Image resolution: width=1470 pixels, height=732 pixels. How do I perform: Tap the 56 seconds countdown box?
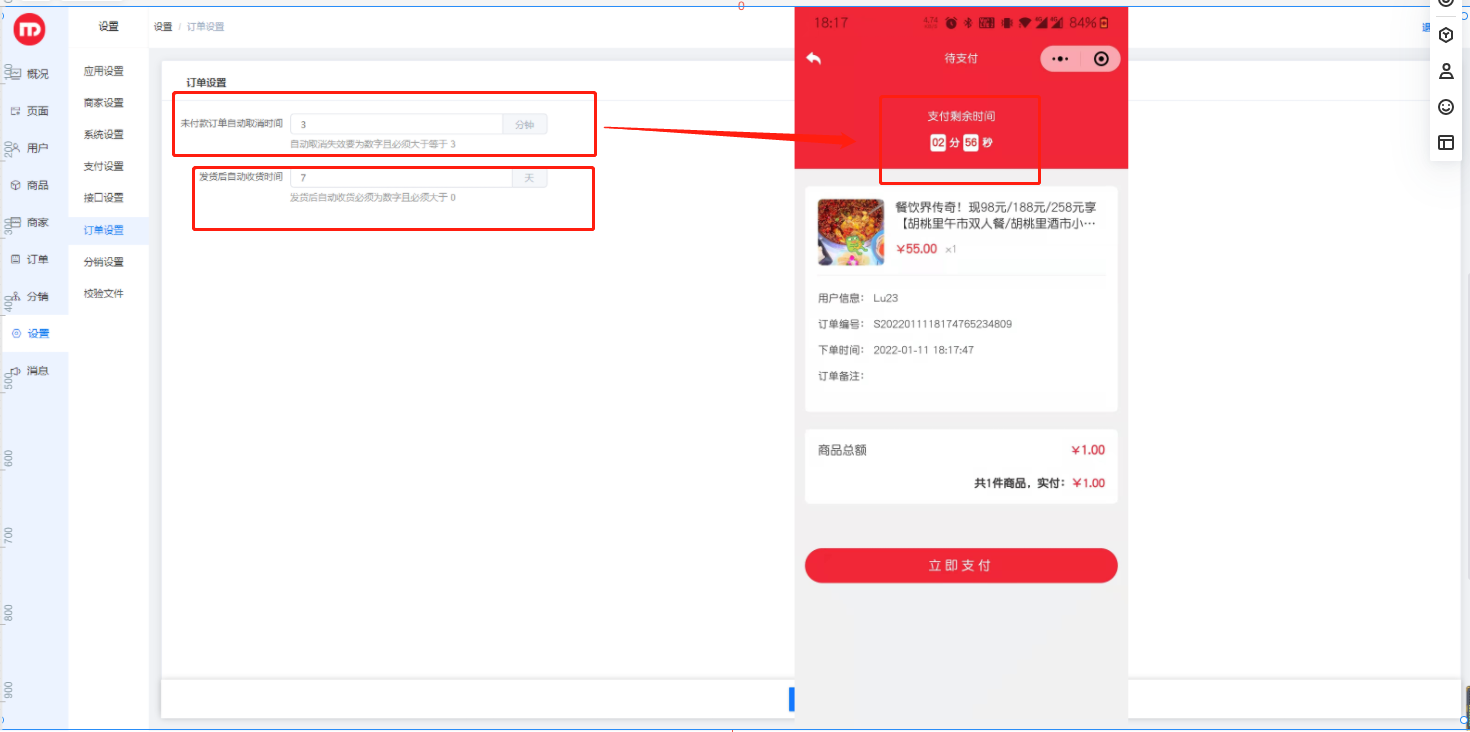tap(971, 143)
